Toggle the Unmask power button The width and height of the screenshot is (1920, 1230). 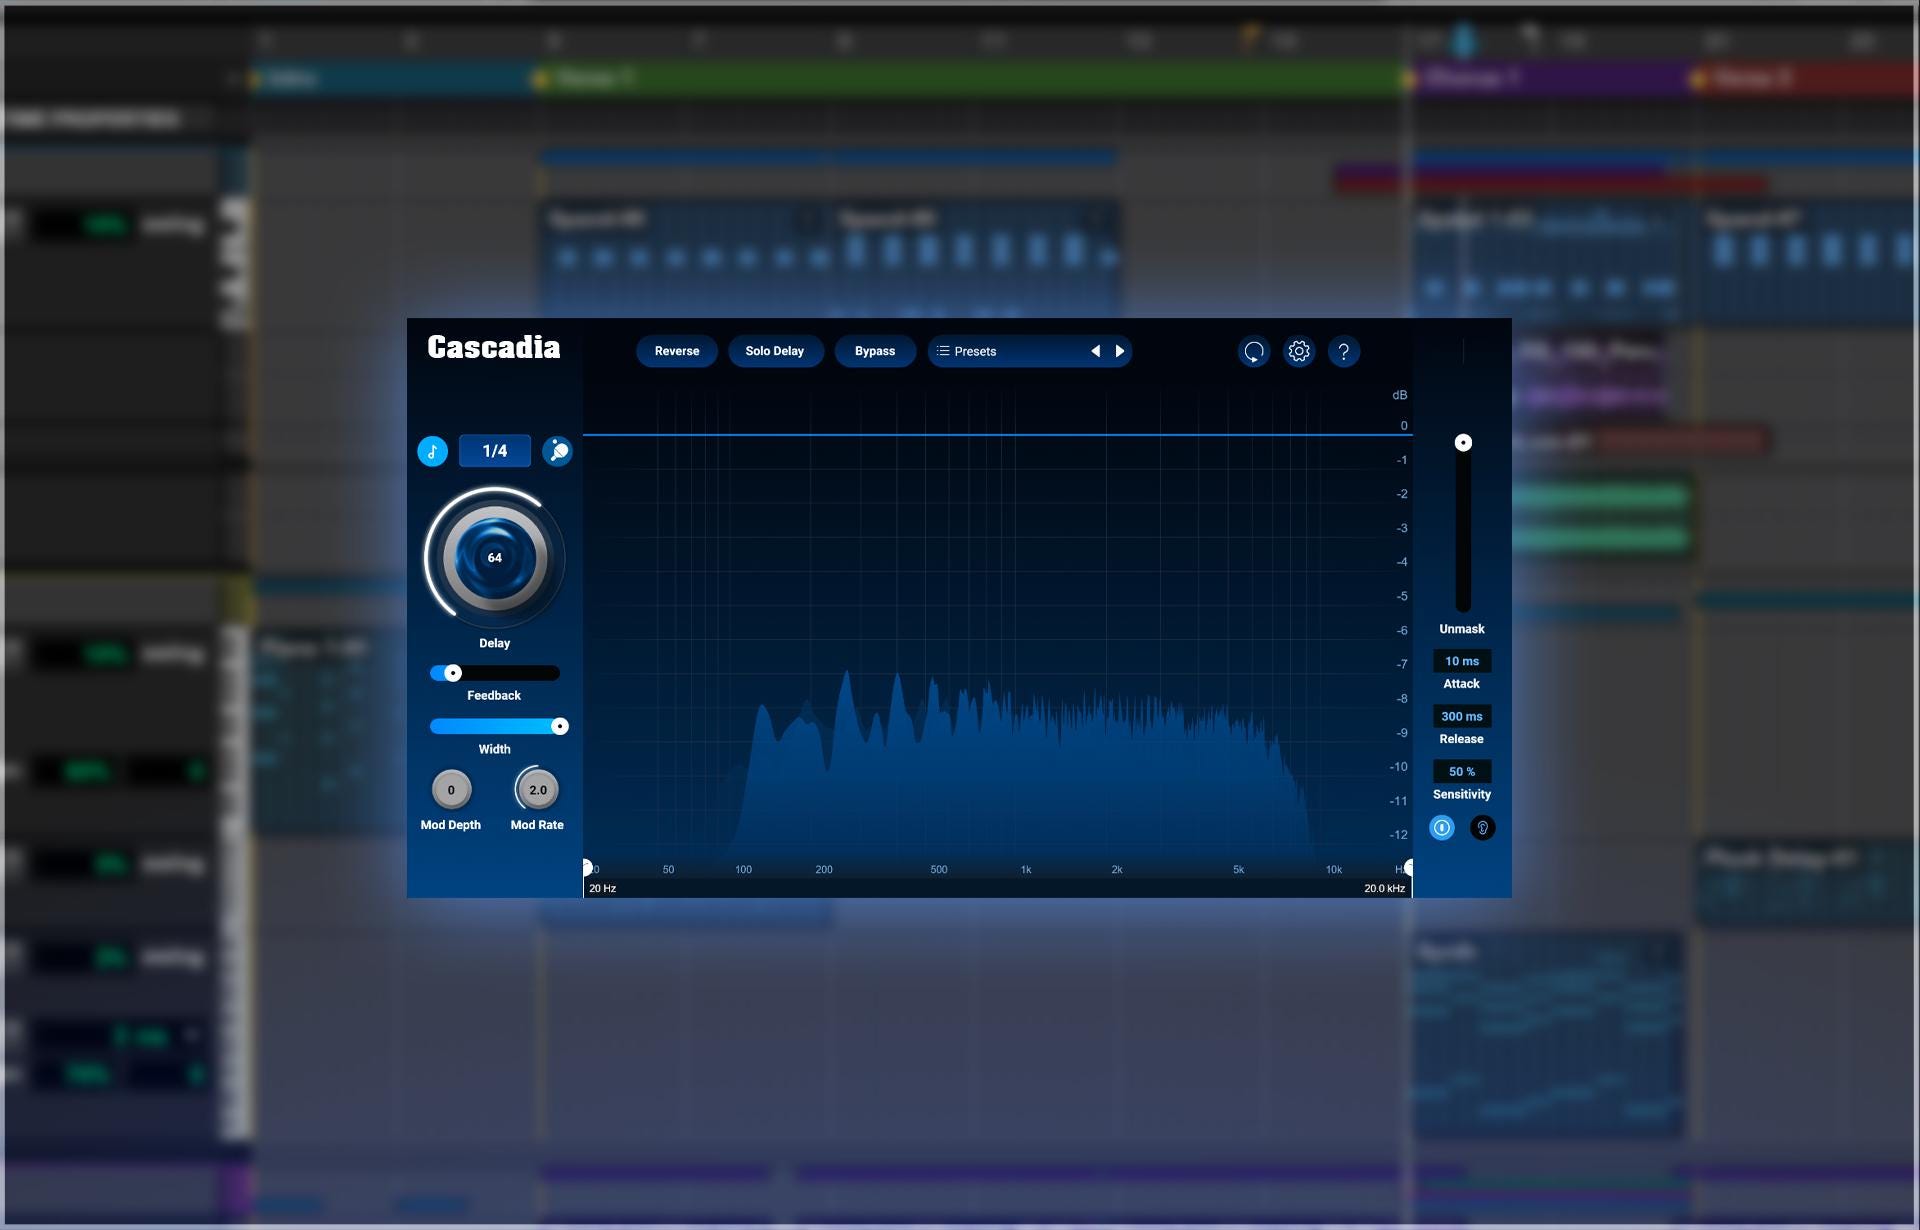1442,827
